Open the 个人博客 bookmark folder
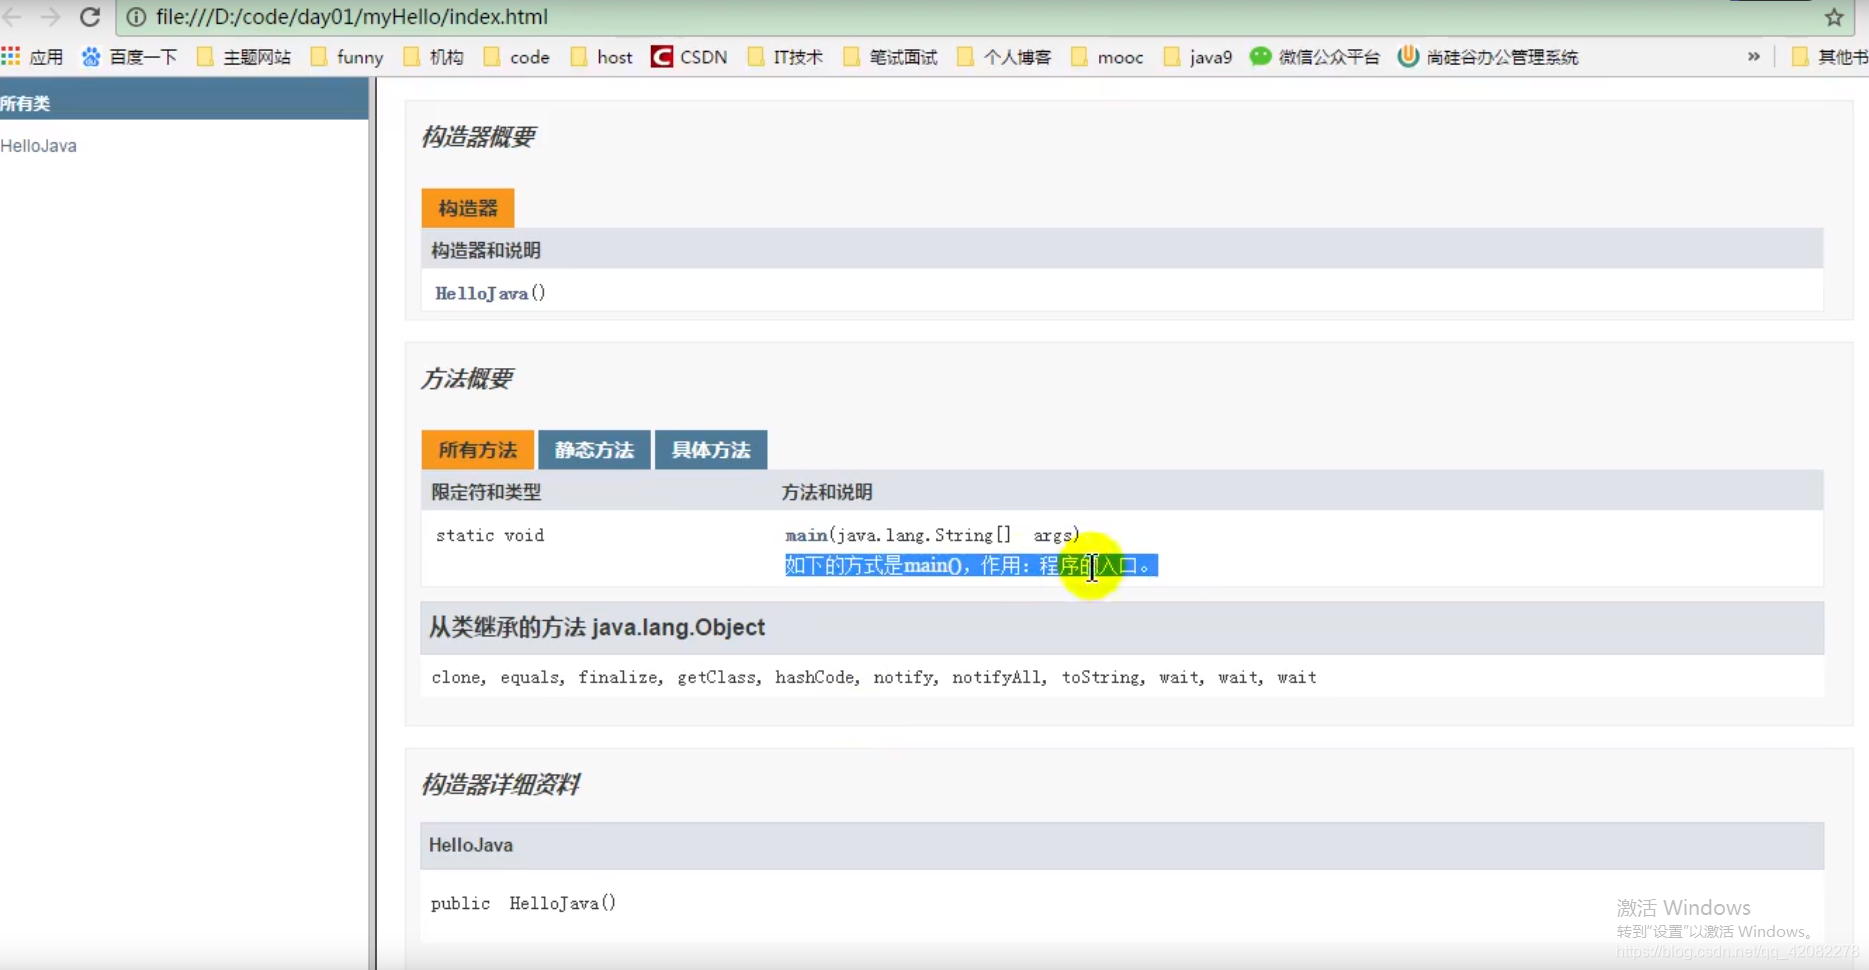1869x970 pixels. (x=1005, y=57)
